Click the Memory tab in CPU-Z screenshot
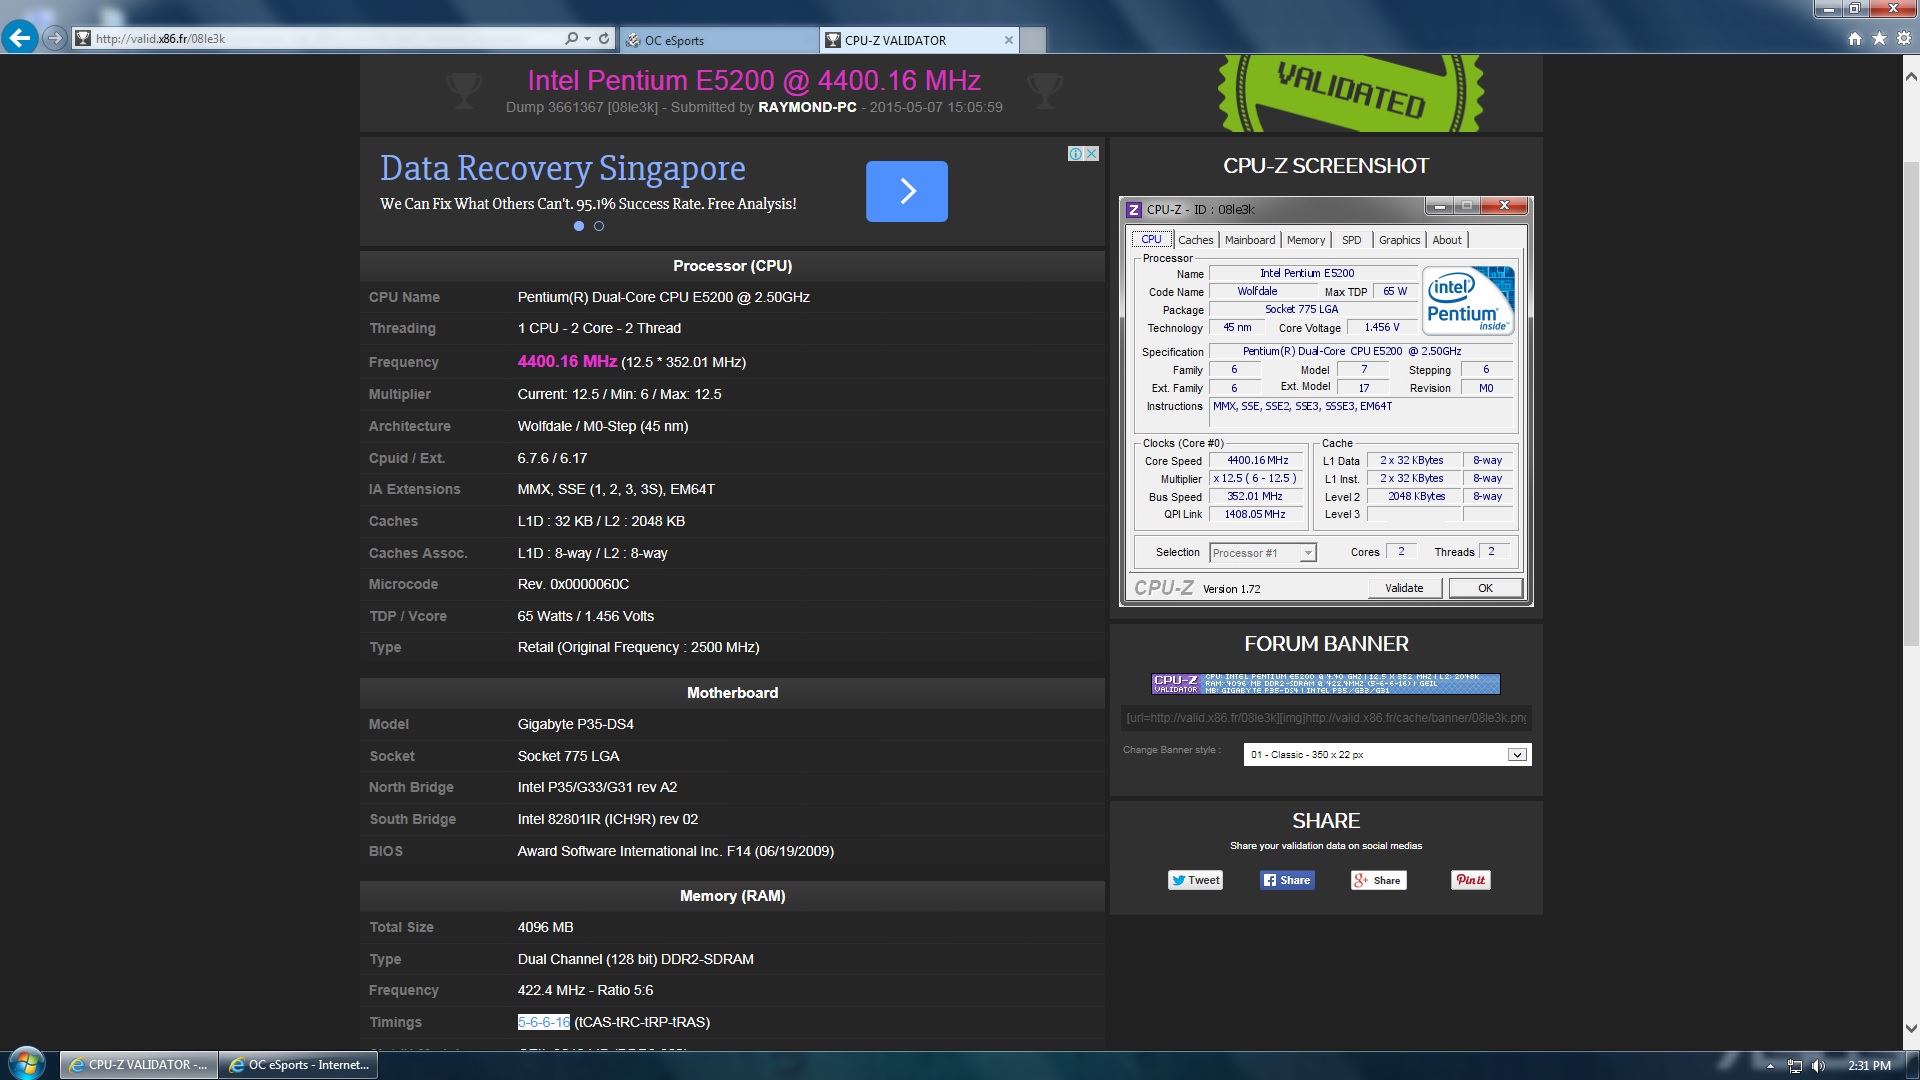Image resolution: width=1920 pixels, height=1080 pixels. pyautogui.click(x=1306, y=240)
